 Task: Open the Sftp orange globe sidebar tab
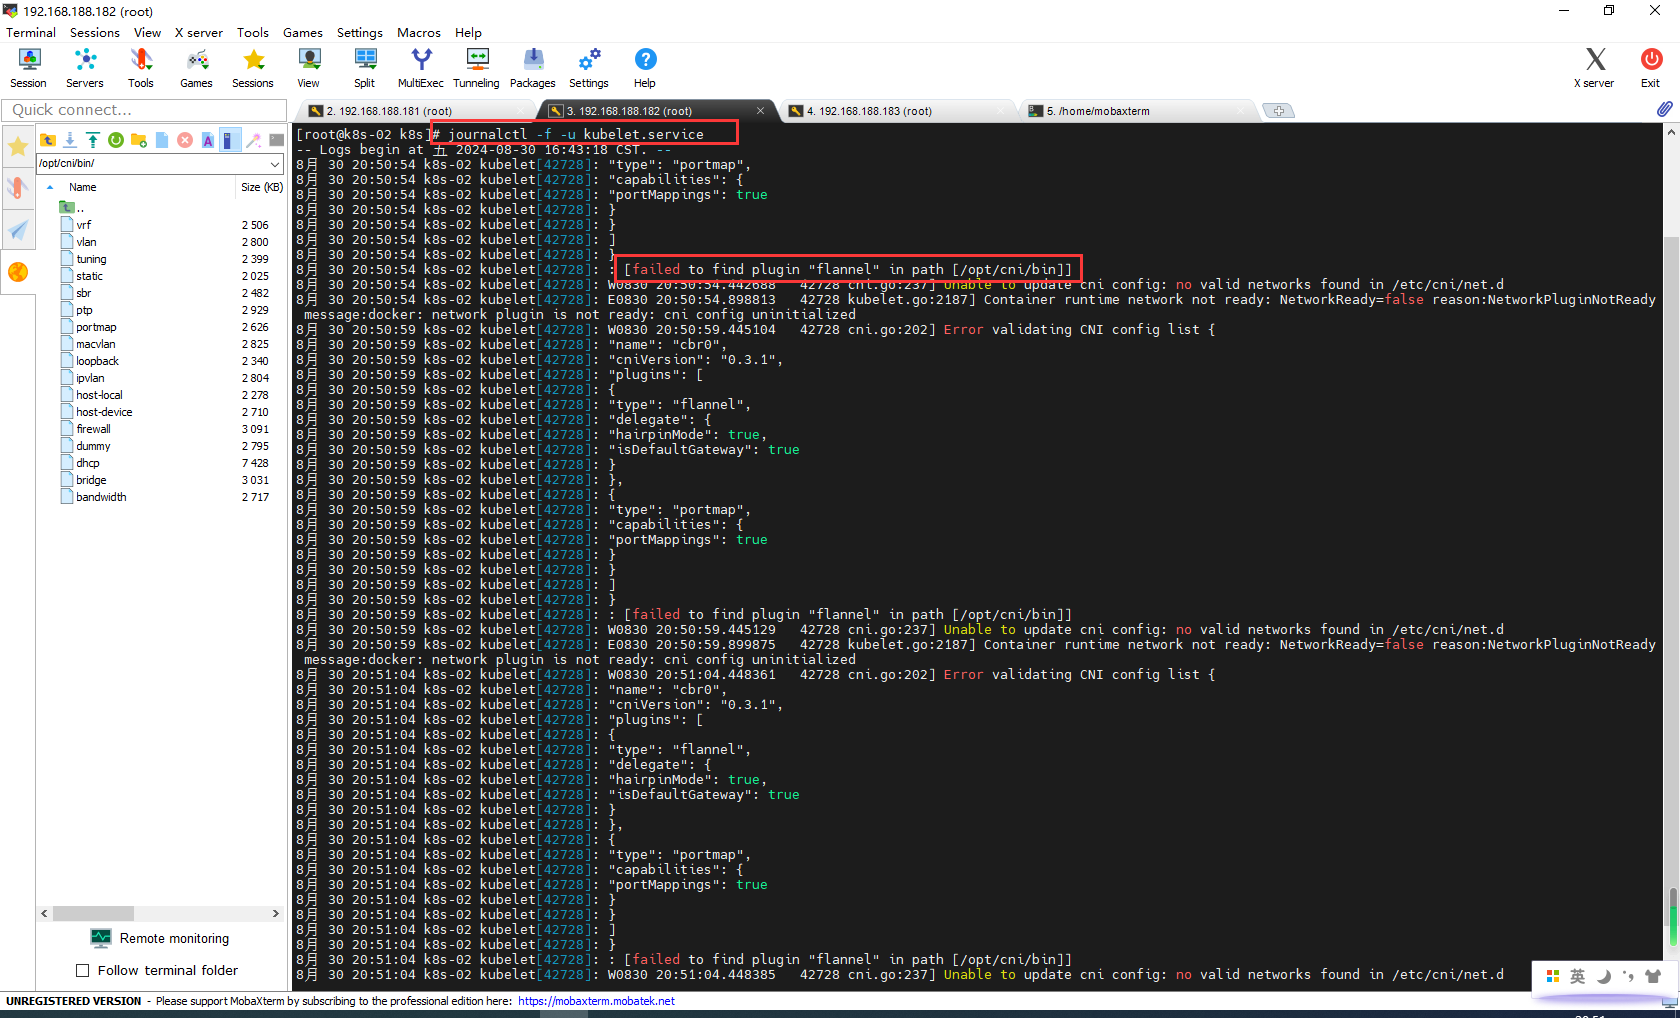(18, 272)
